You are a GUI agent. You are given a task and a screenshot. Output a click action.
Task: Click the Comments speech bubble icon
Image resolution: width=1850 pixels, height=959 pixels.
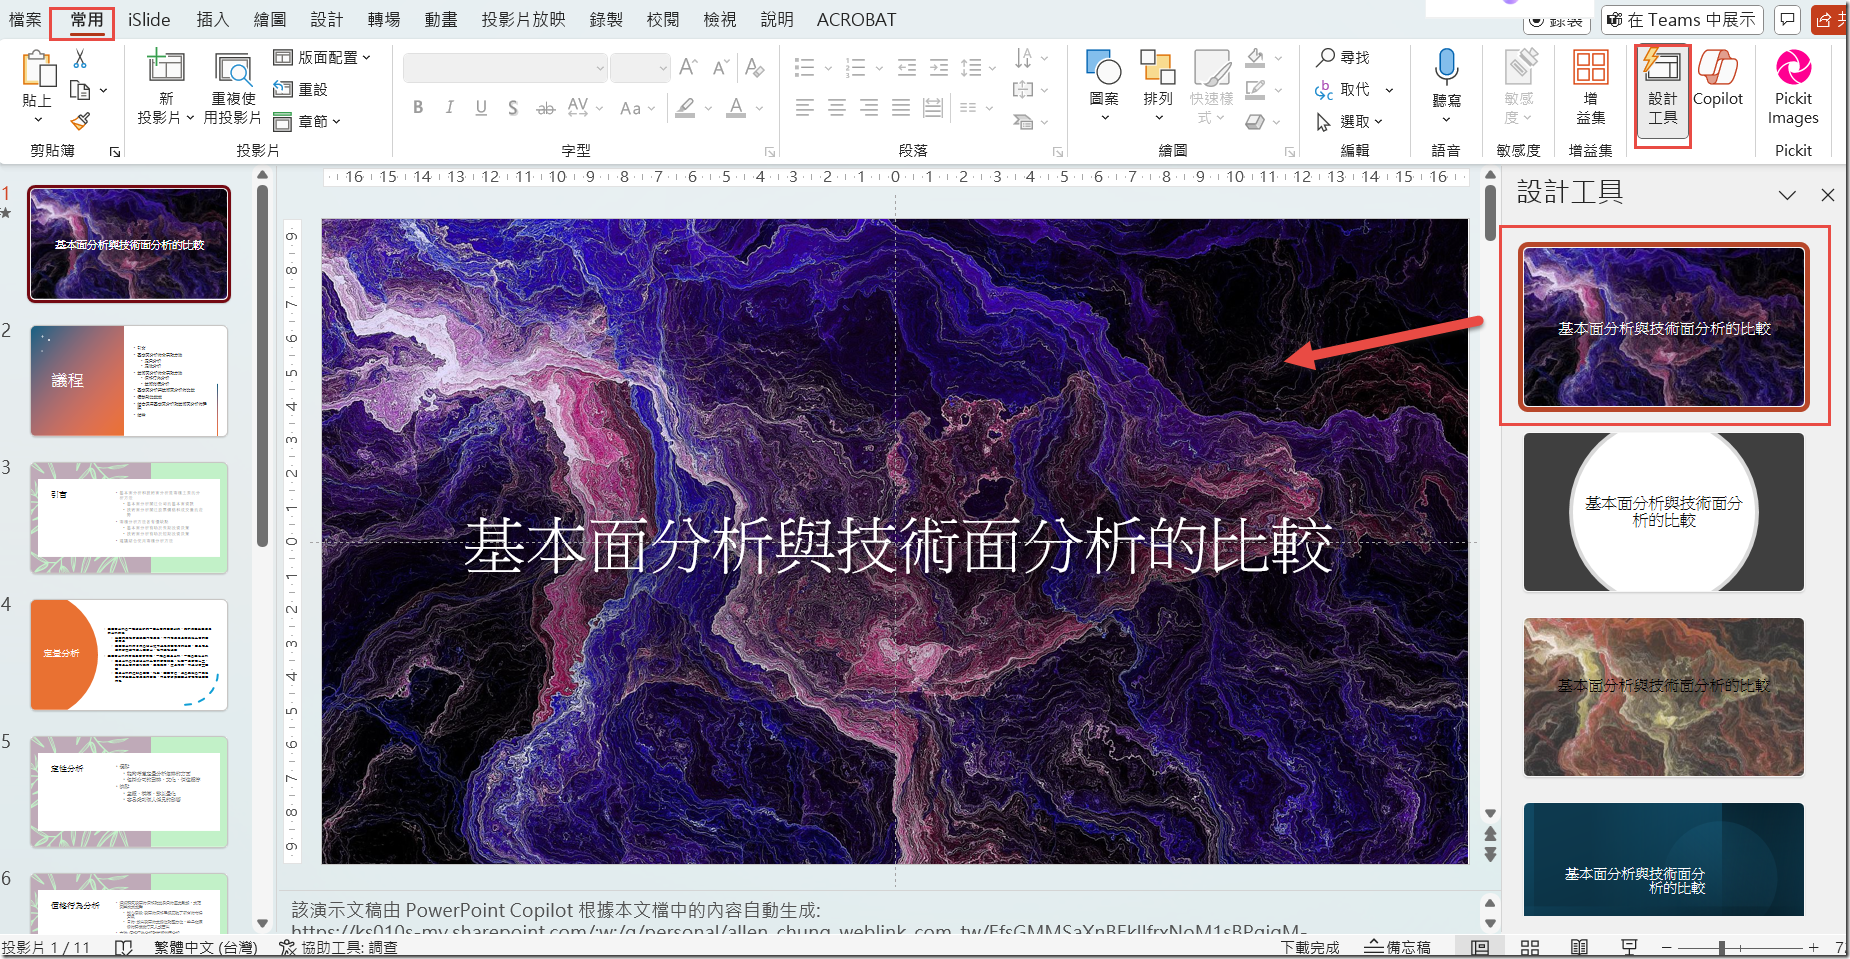1788,19
